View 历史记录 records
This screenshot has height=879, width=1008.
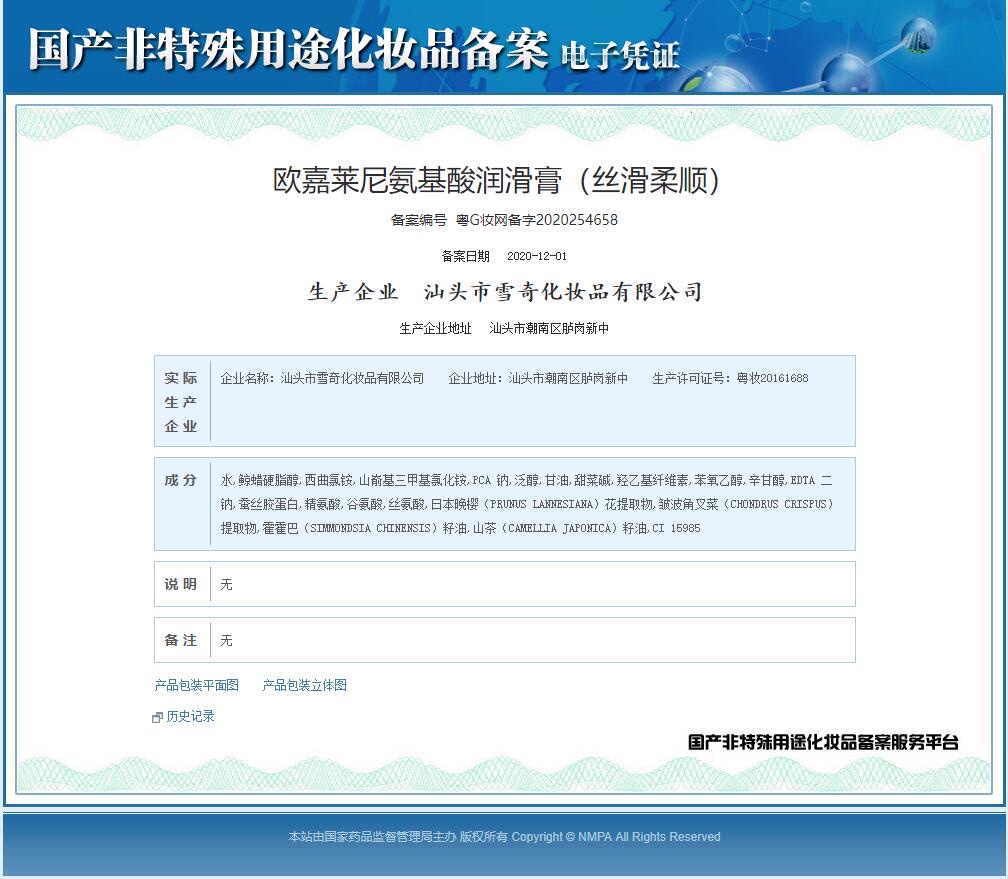190,716
